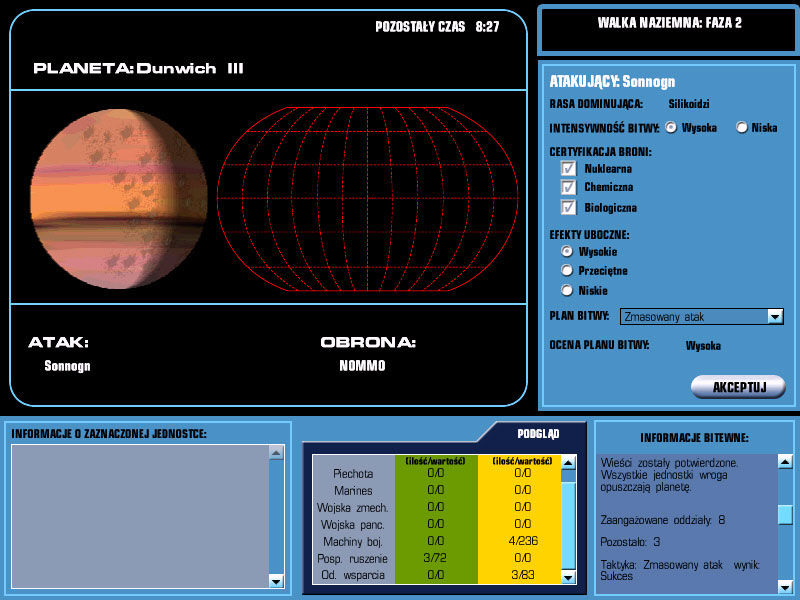Click defender name NOMMO under OBRONA
The width and height of the screenshot is (800, 600).
pyautogui.click(x=362, y=365)
